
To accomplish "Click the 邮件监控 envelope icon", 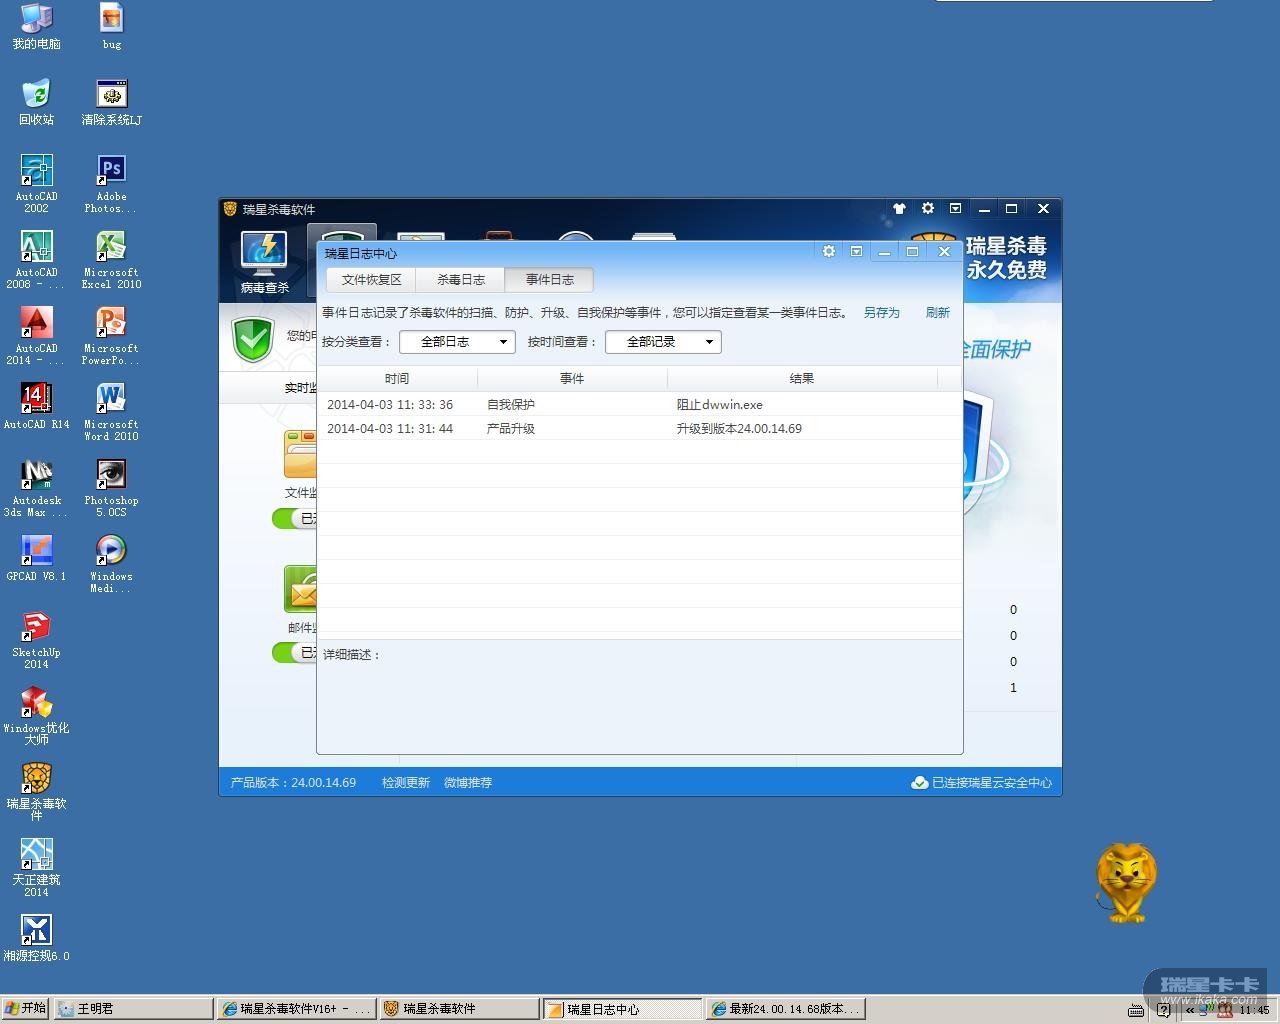I will coord(300,590).
